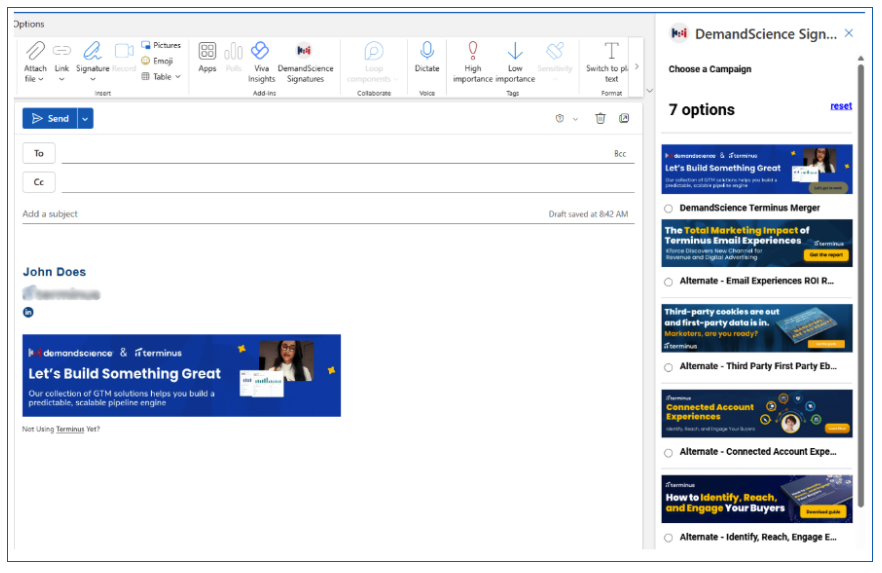Open the Attach file option

click(x=35, y=62)
